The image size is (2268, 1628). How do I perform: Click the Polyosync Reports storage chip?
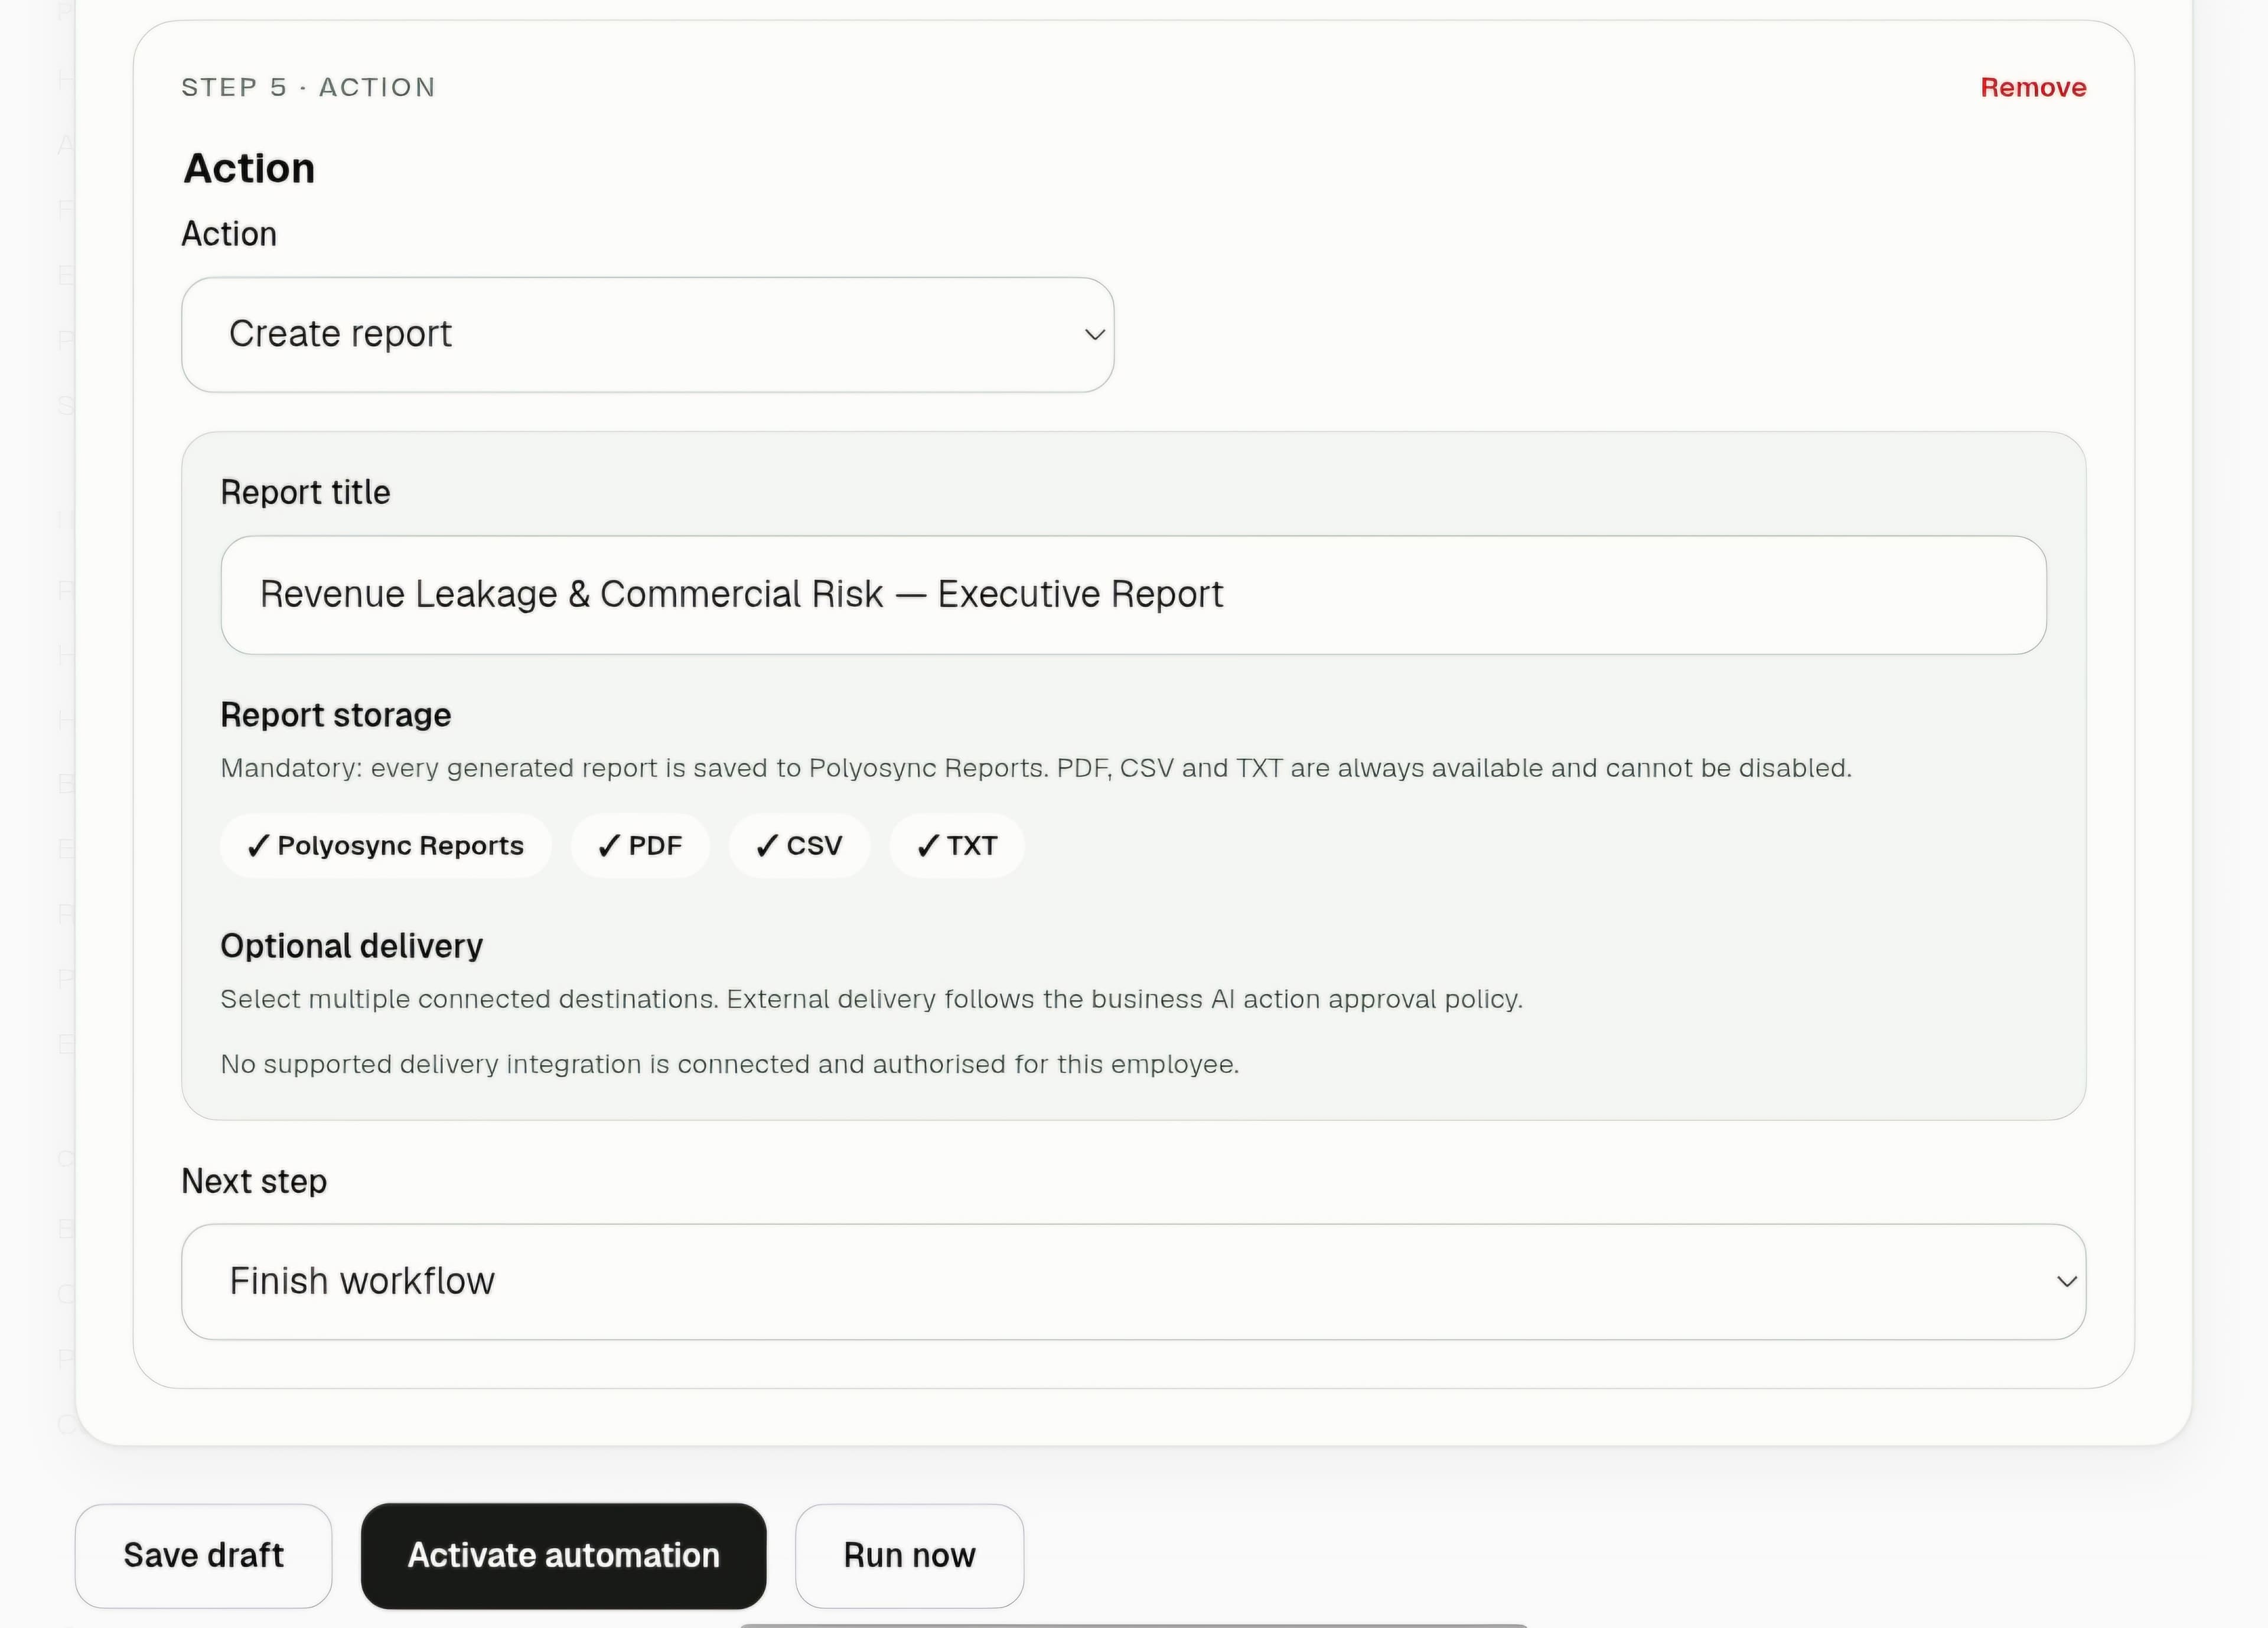click(x=386, y=846)
